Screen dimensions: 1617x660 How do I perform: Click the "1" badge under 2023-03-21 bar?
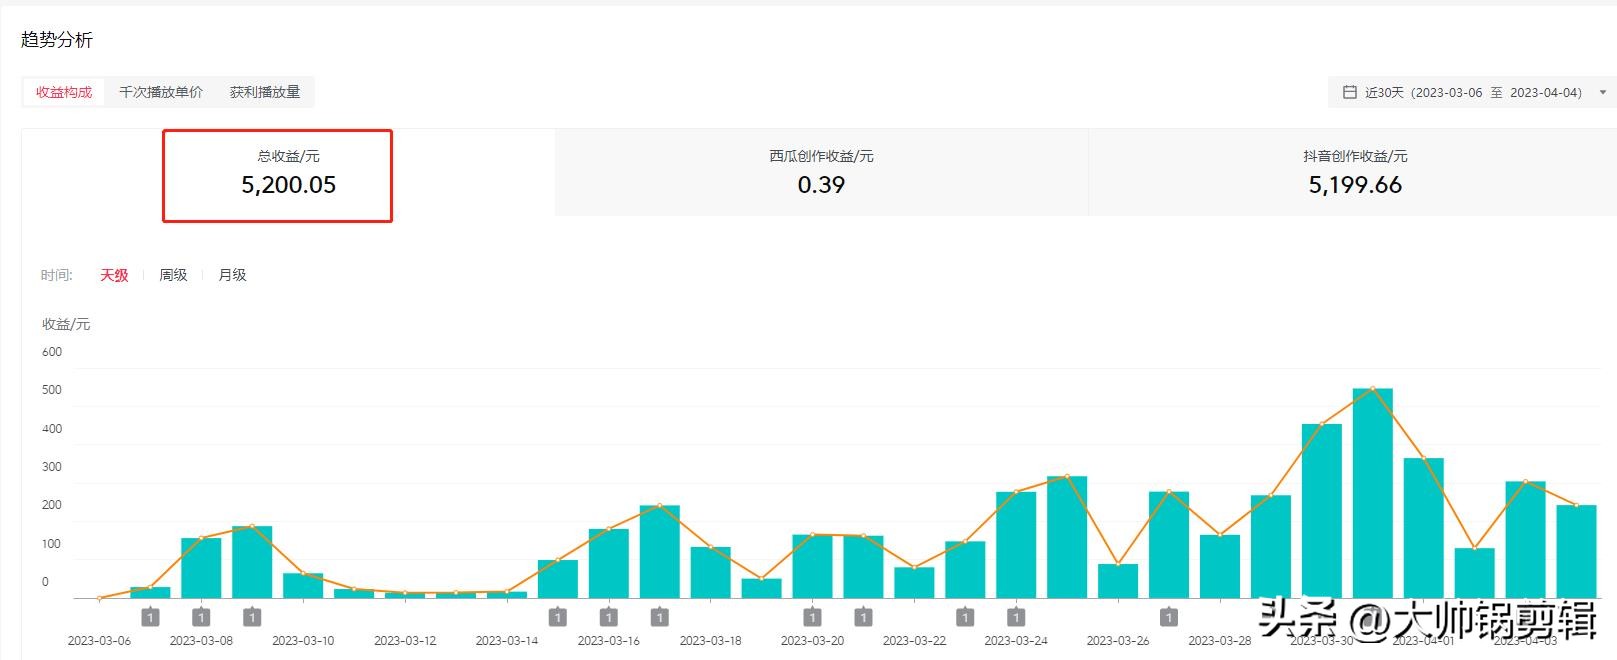point(864,617)
